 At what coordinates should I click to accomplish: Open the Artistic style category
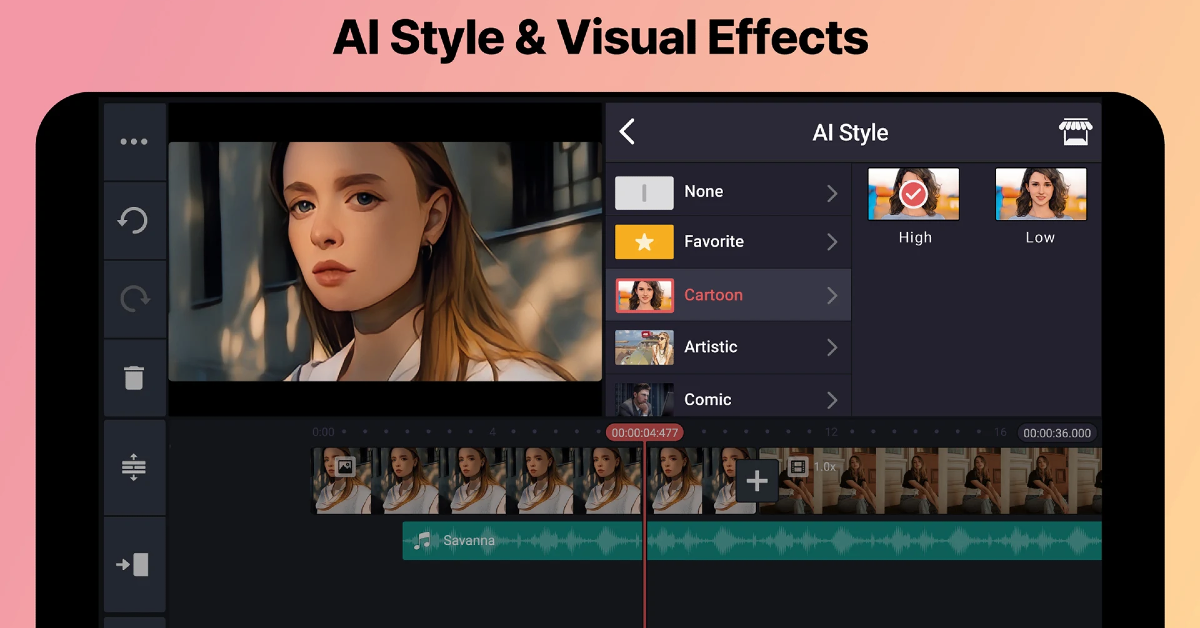tap(710, 347)
